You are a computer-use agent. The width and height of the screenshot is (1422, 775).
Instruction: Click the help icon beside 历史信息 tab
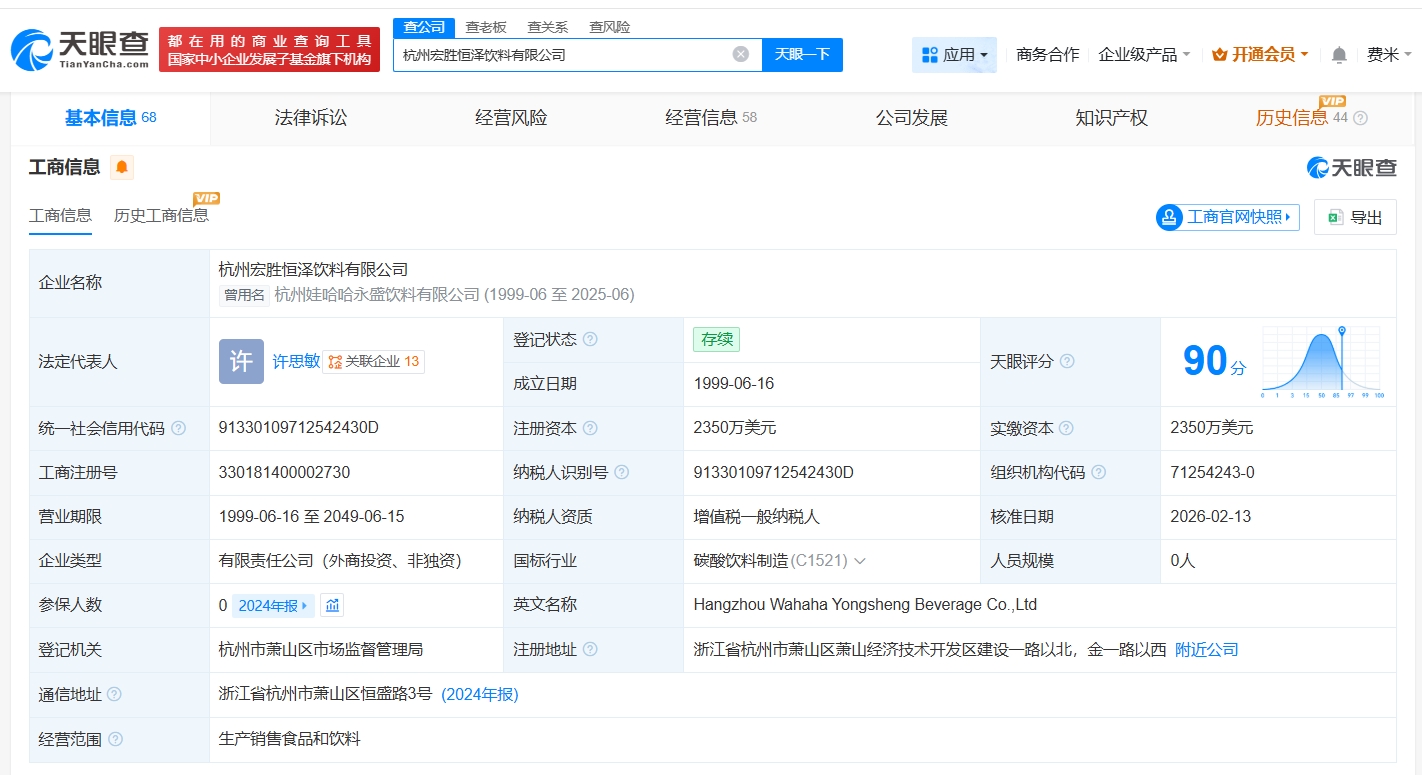point(1360,118)
